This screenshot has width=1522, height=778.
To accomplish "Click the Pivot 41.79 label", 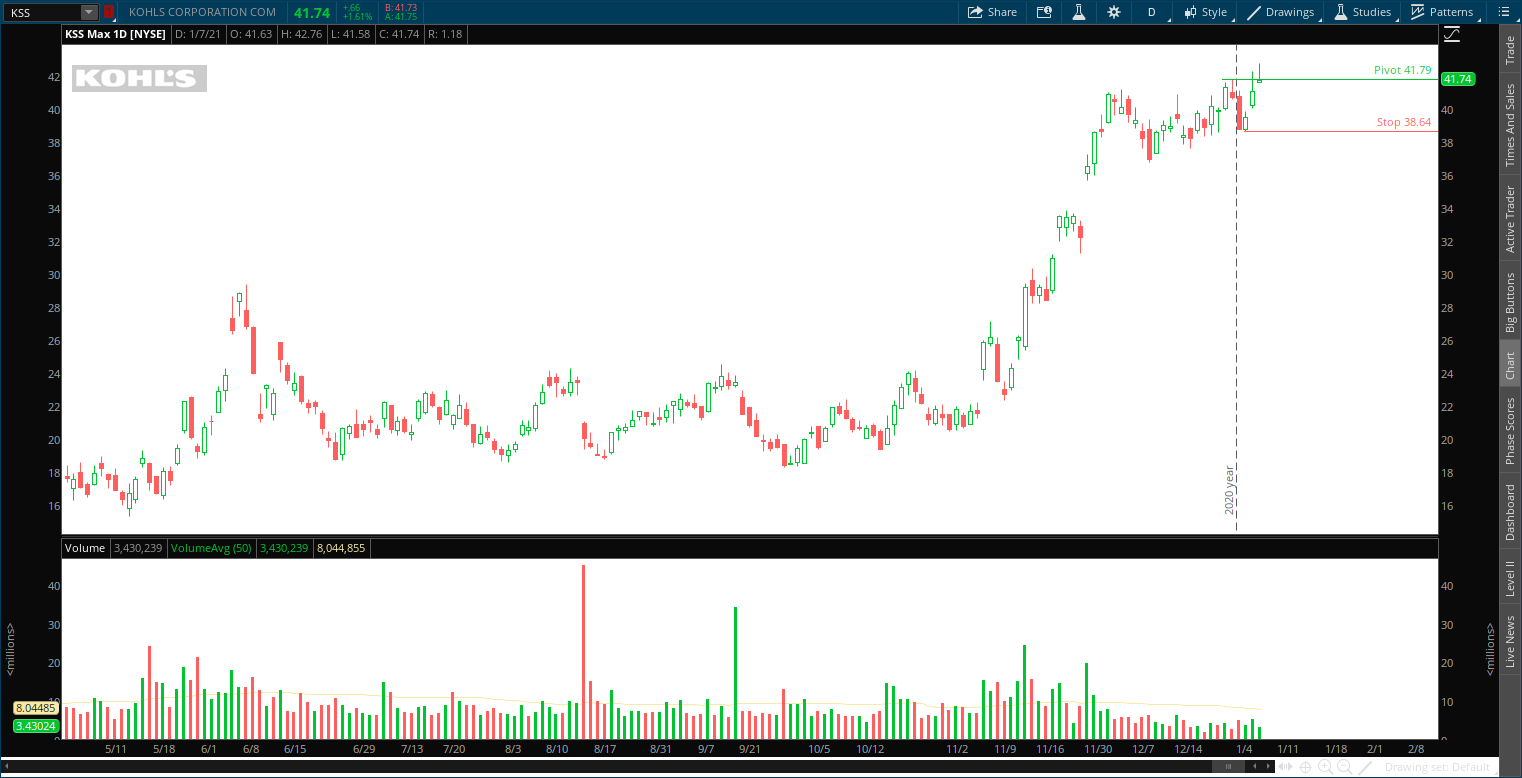I will 1402,70.
